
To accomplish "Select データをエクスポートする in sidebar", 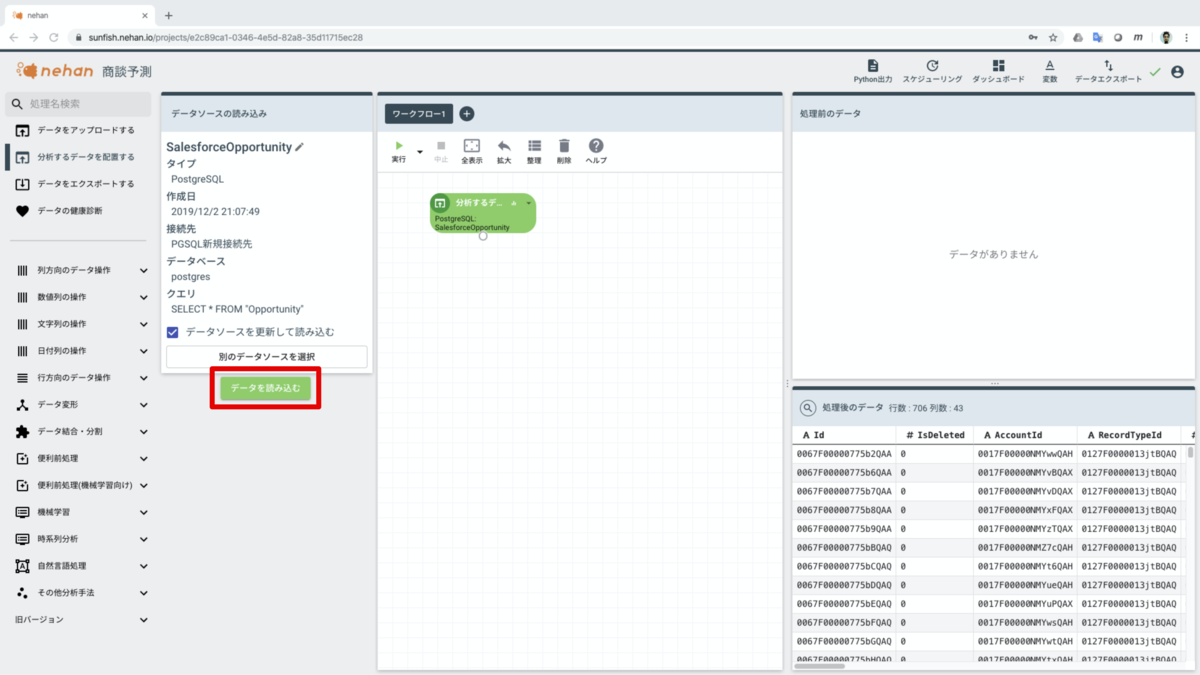I will [77, 184].
